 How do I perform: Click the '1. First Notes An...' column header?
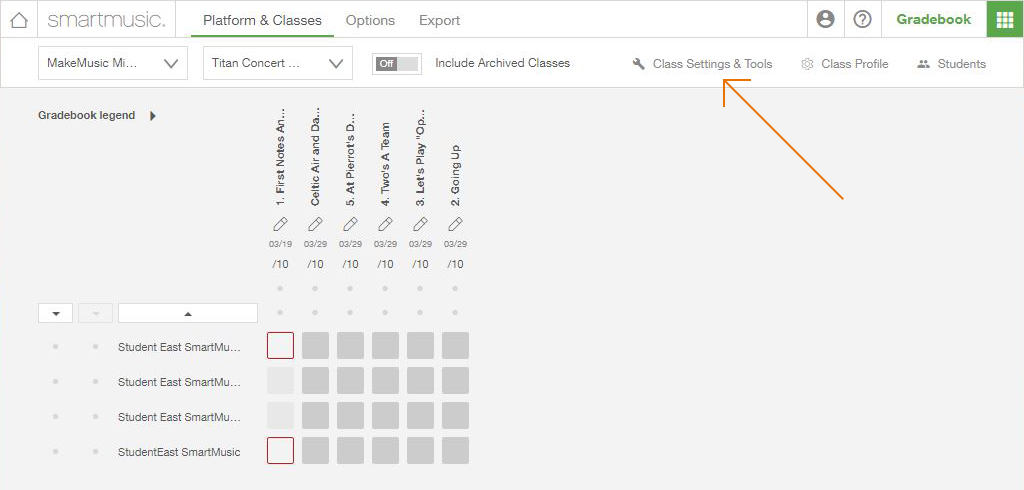[280, 159]
